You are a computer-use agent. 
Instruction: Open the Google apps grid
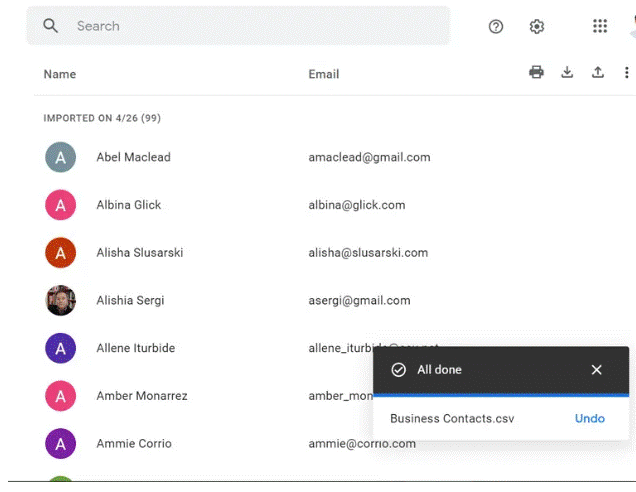click(600, 27)
